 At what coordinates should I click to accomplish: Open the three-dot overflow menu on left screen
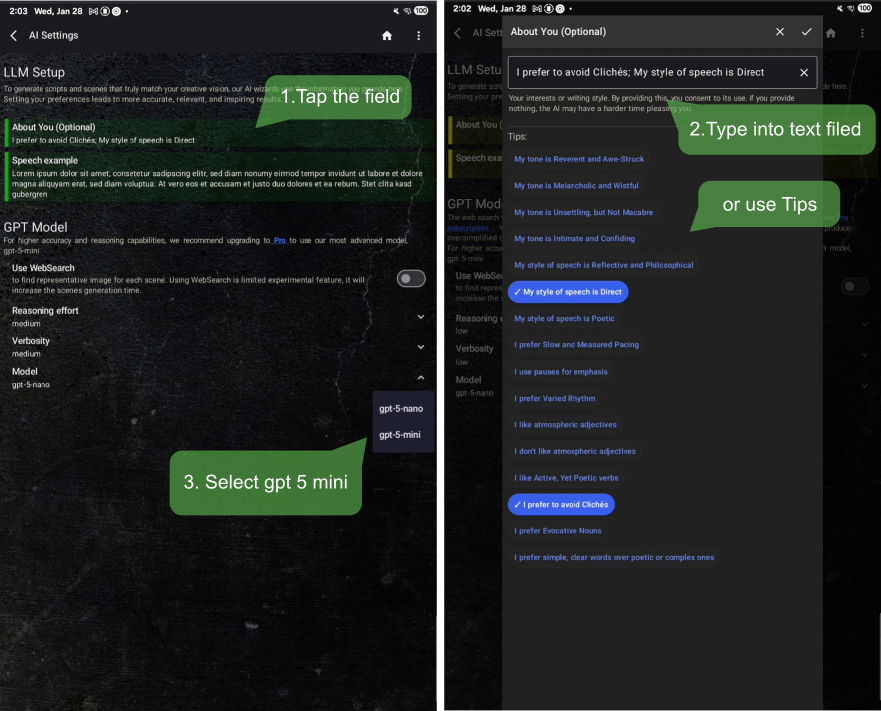419,36
